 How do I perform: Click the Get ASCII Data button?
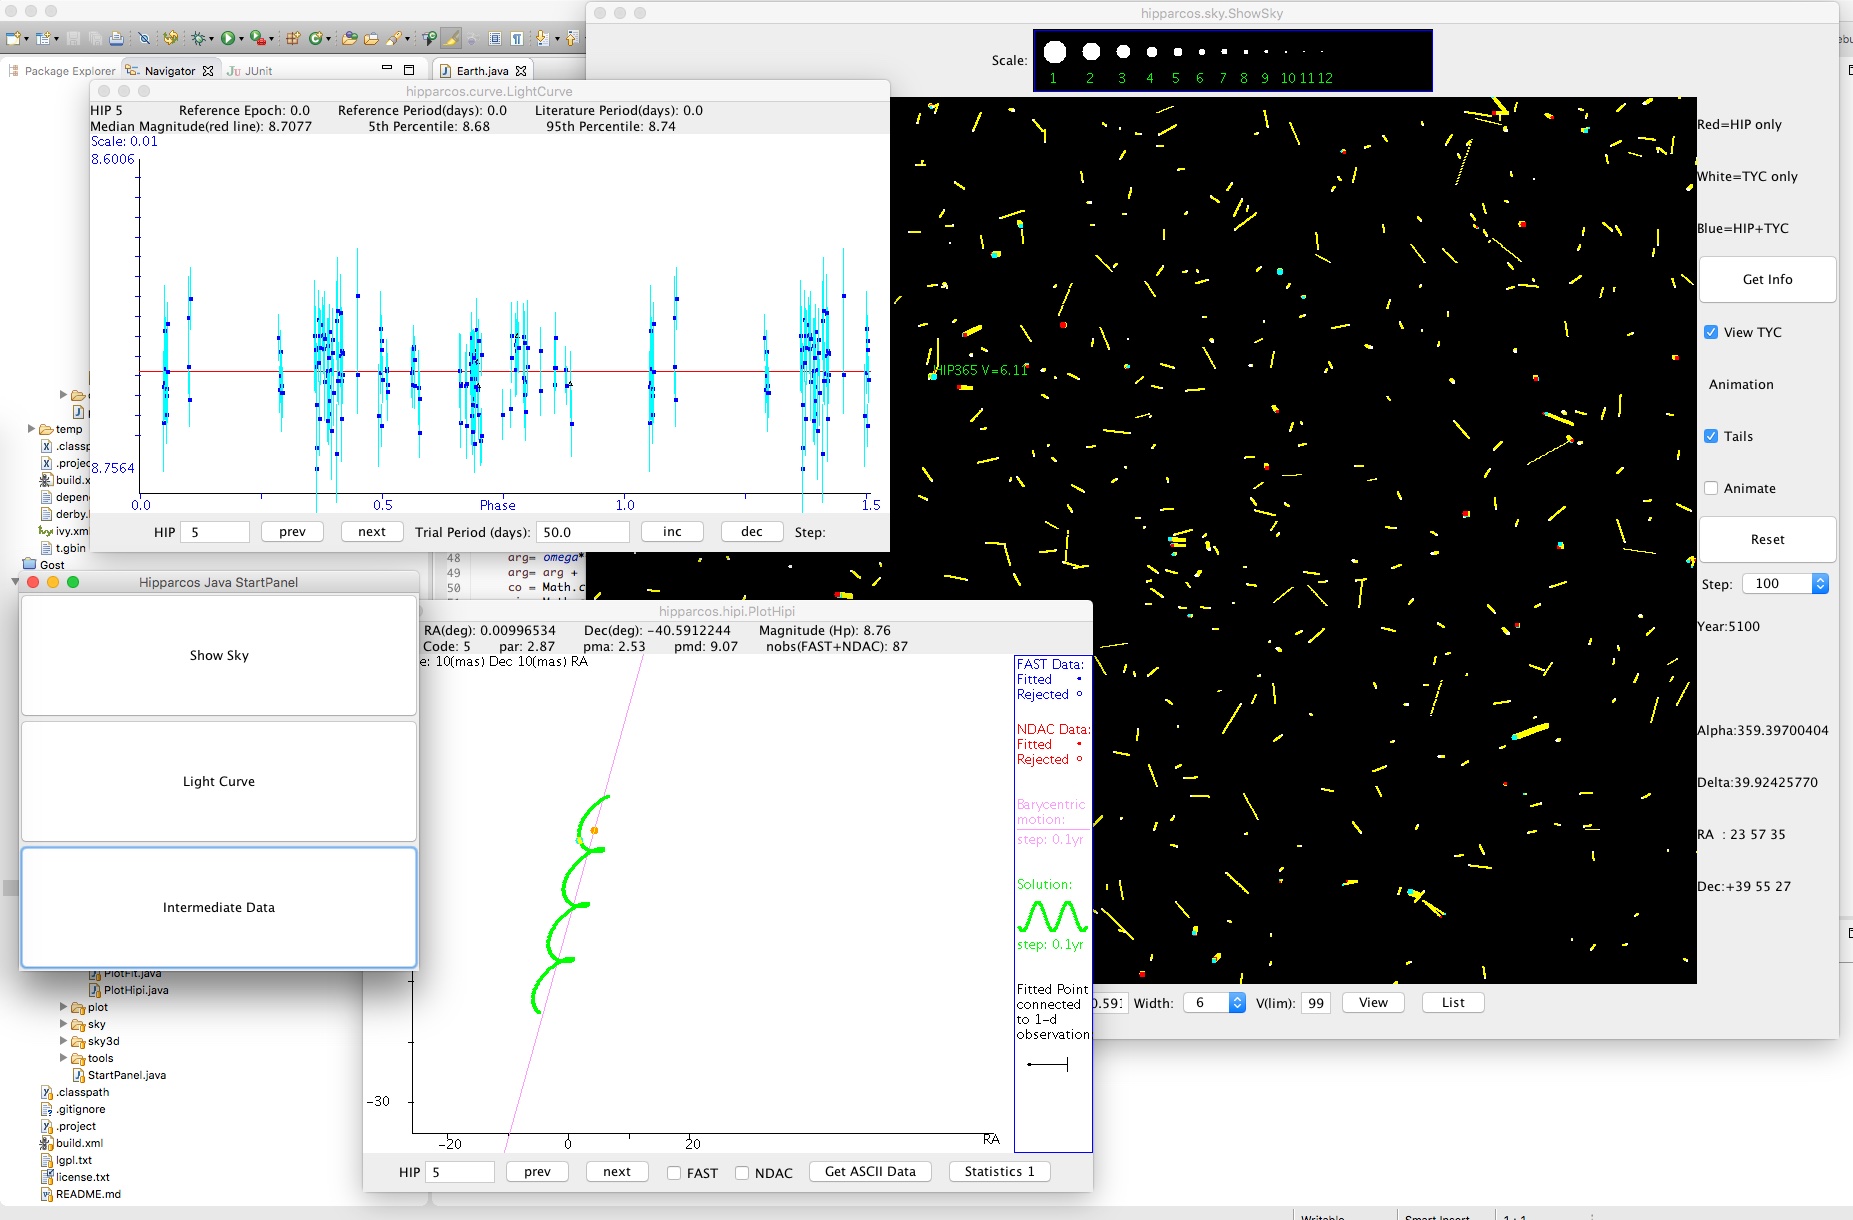[870, 1172]
